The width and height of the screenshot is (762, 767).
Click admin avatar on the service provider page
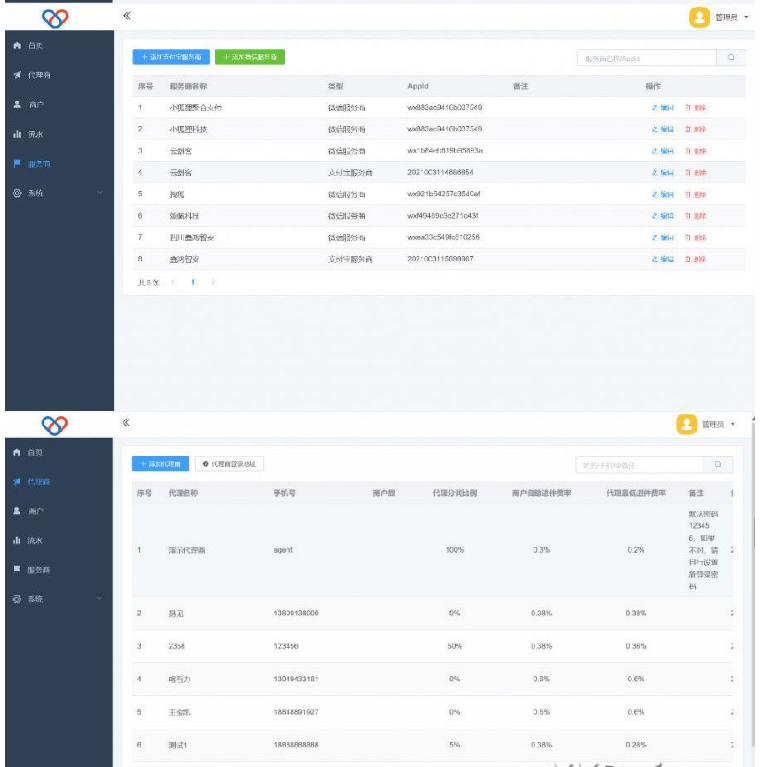tap(700, 17)
